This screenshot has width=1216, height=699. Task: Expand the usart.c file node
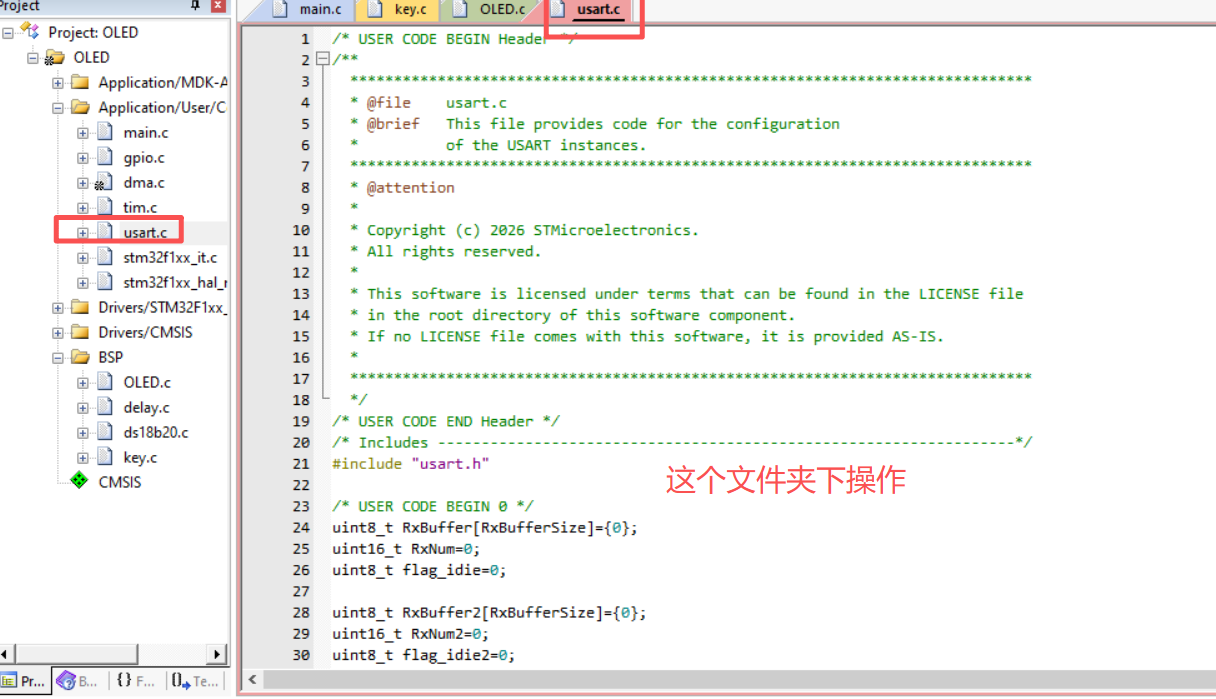pos(83,233)
